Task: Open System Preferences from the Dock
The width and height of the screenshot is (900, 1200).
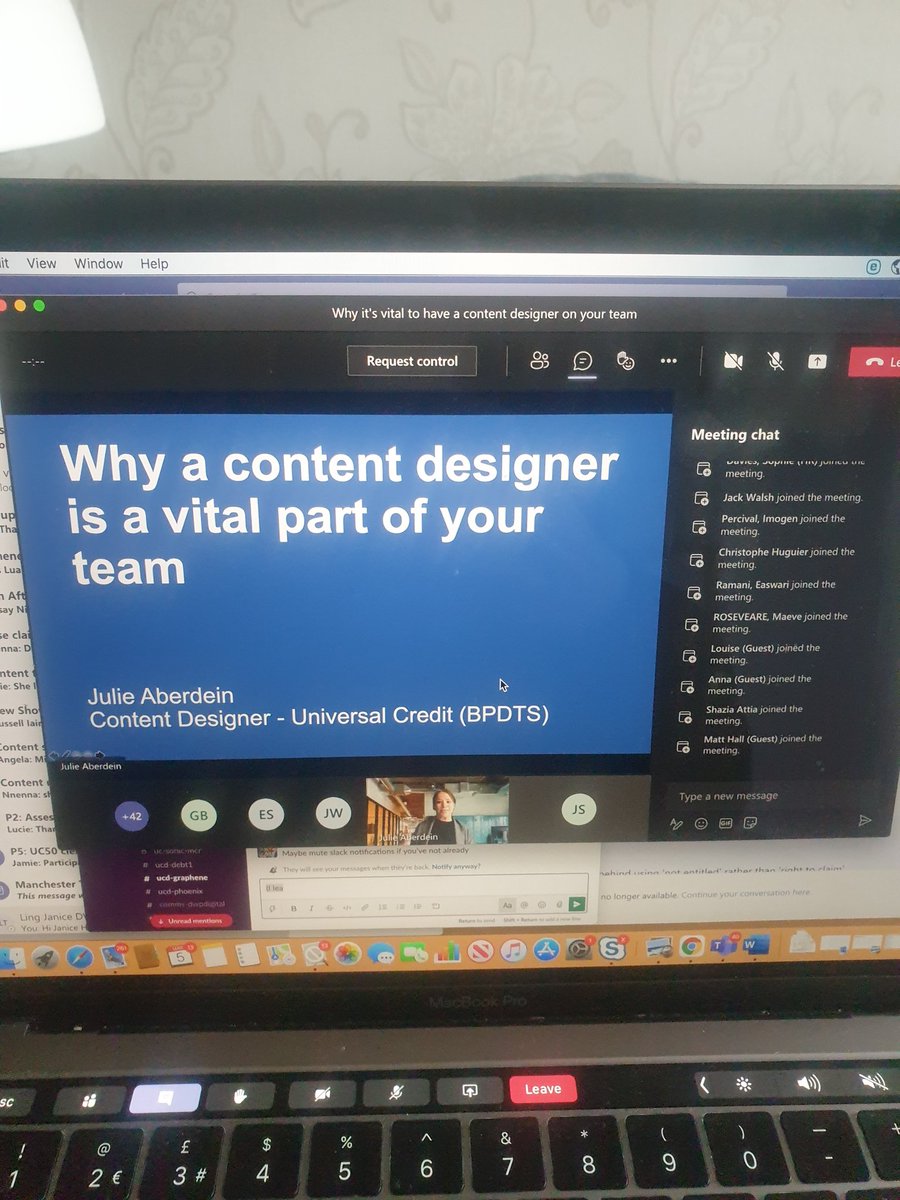Action: point(579,950)
